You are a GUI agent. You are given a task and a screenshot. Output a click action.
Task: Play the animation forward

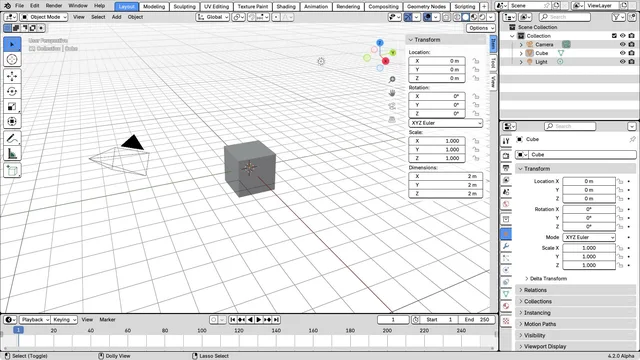[x=259, y=320]
